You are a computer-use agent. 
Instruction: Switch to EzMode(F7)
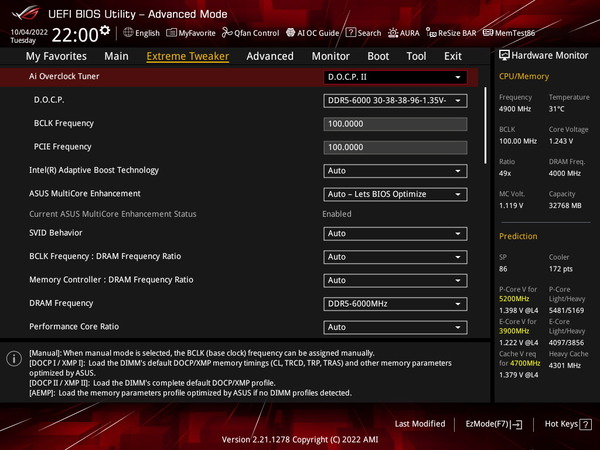click(494, 424)
